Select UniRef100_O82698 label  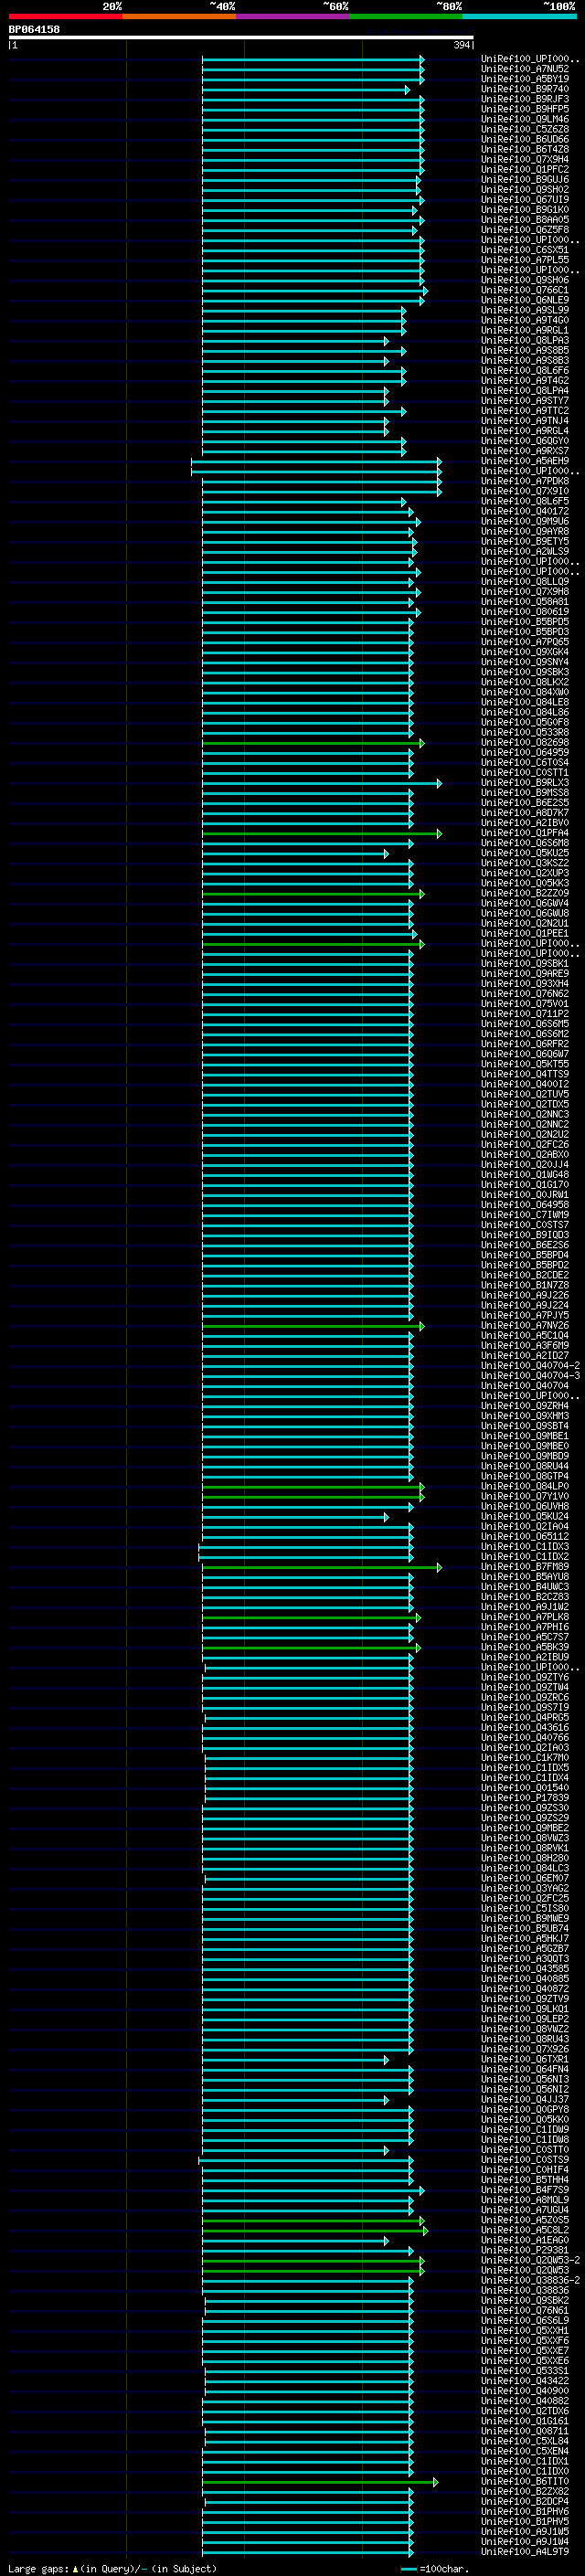[x=524, y=743]
